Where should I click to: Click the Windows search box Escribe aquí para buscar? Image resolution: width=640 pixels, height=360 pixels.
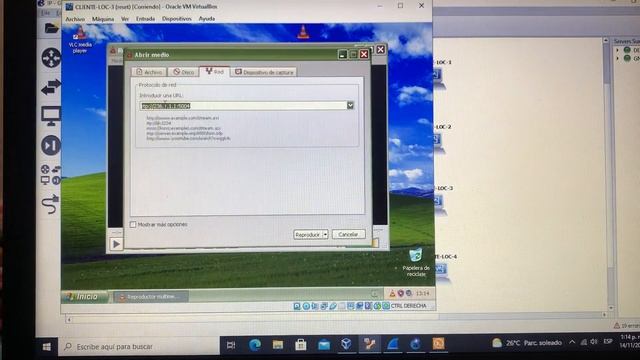(139, 347)
